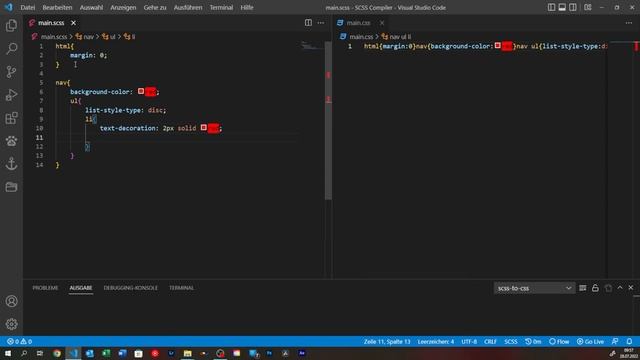Change CRLF line ending in status bar
Image resolution: width=640 pixels, height=360 pixels.
pos(490,342)
